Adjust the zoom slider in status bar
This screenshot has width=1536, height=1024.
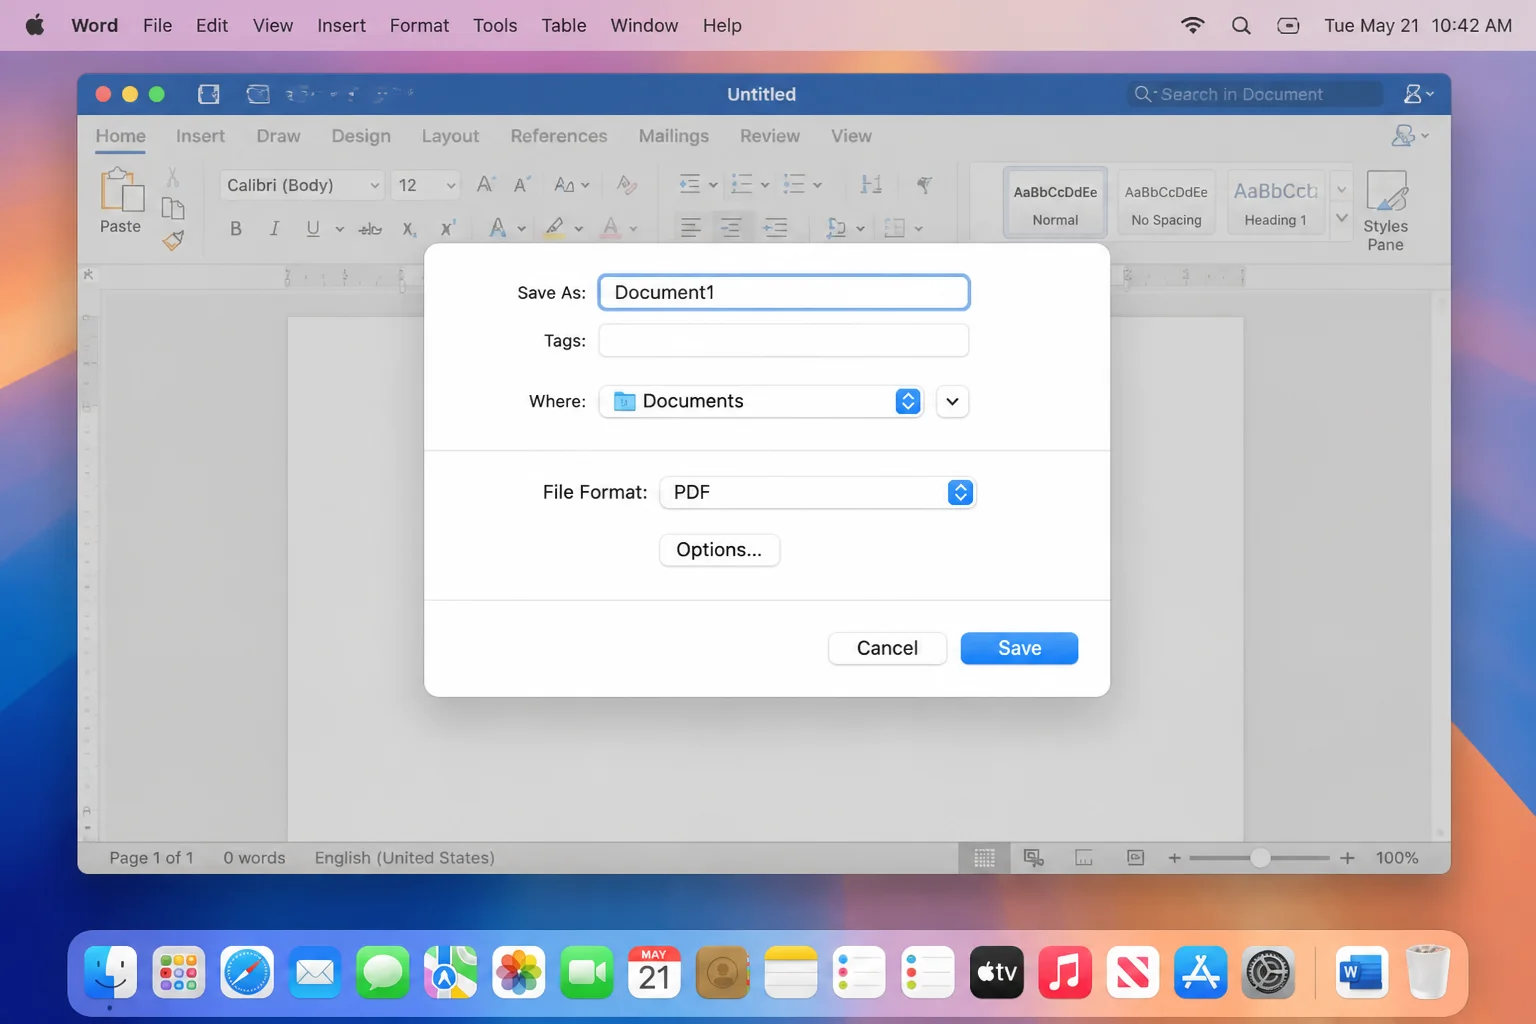[x=1260, y=858]
